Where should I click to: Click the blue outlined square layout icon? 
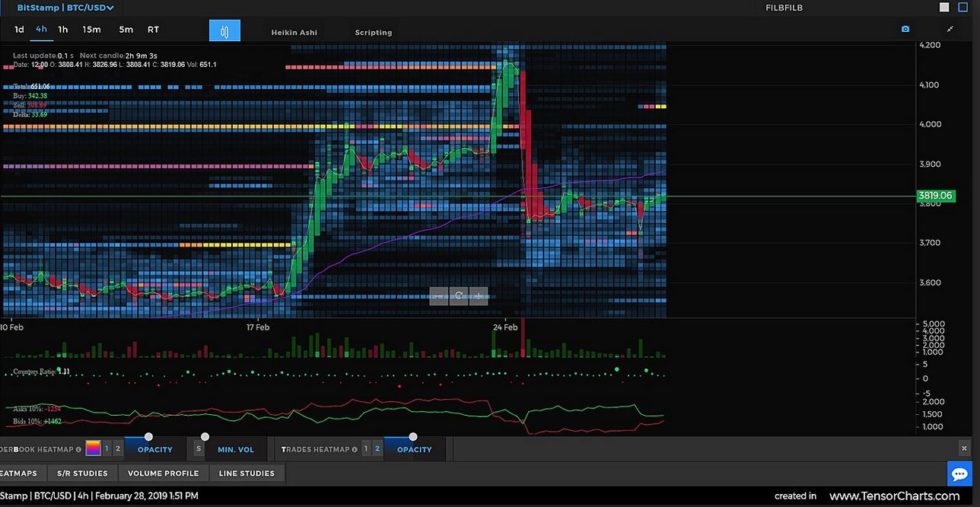[x=962, y=8]
